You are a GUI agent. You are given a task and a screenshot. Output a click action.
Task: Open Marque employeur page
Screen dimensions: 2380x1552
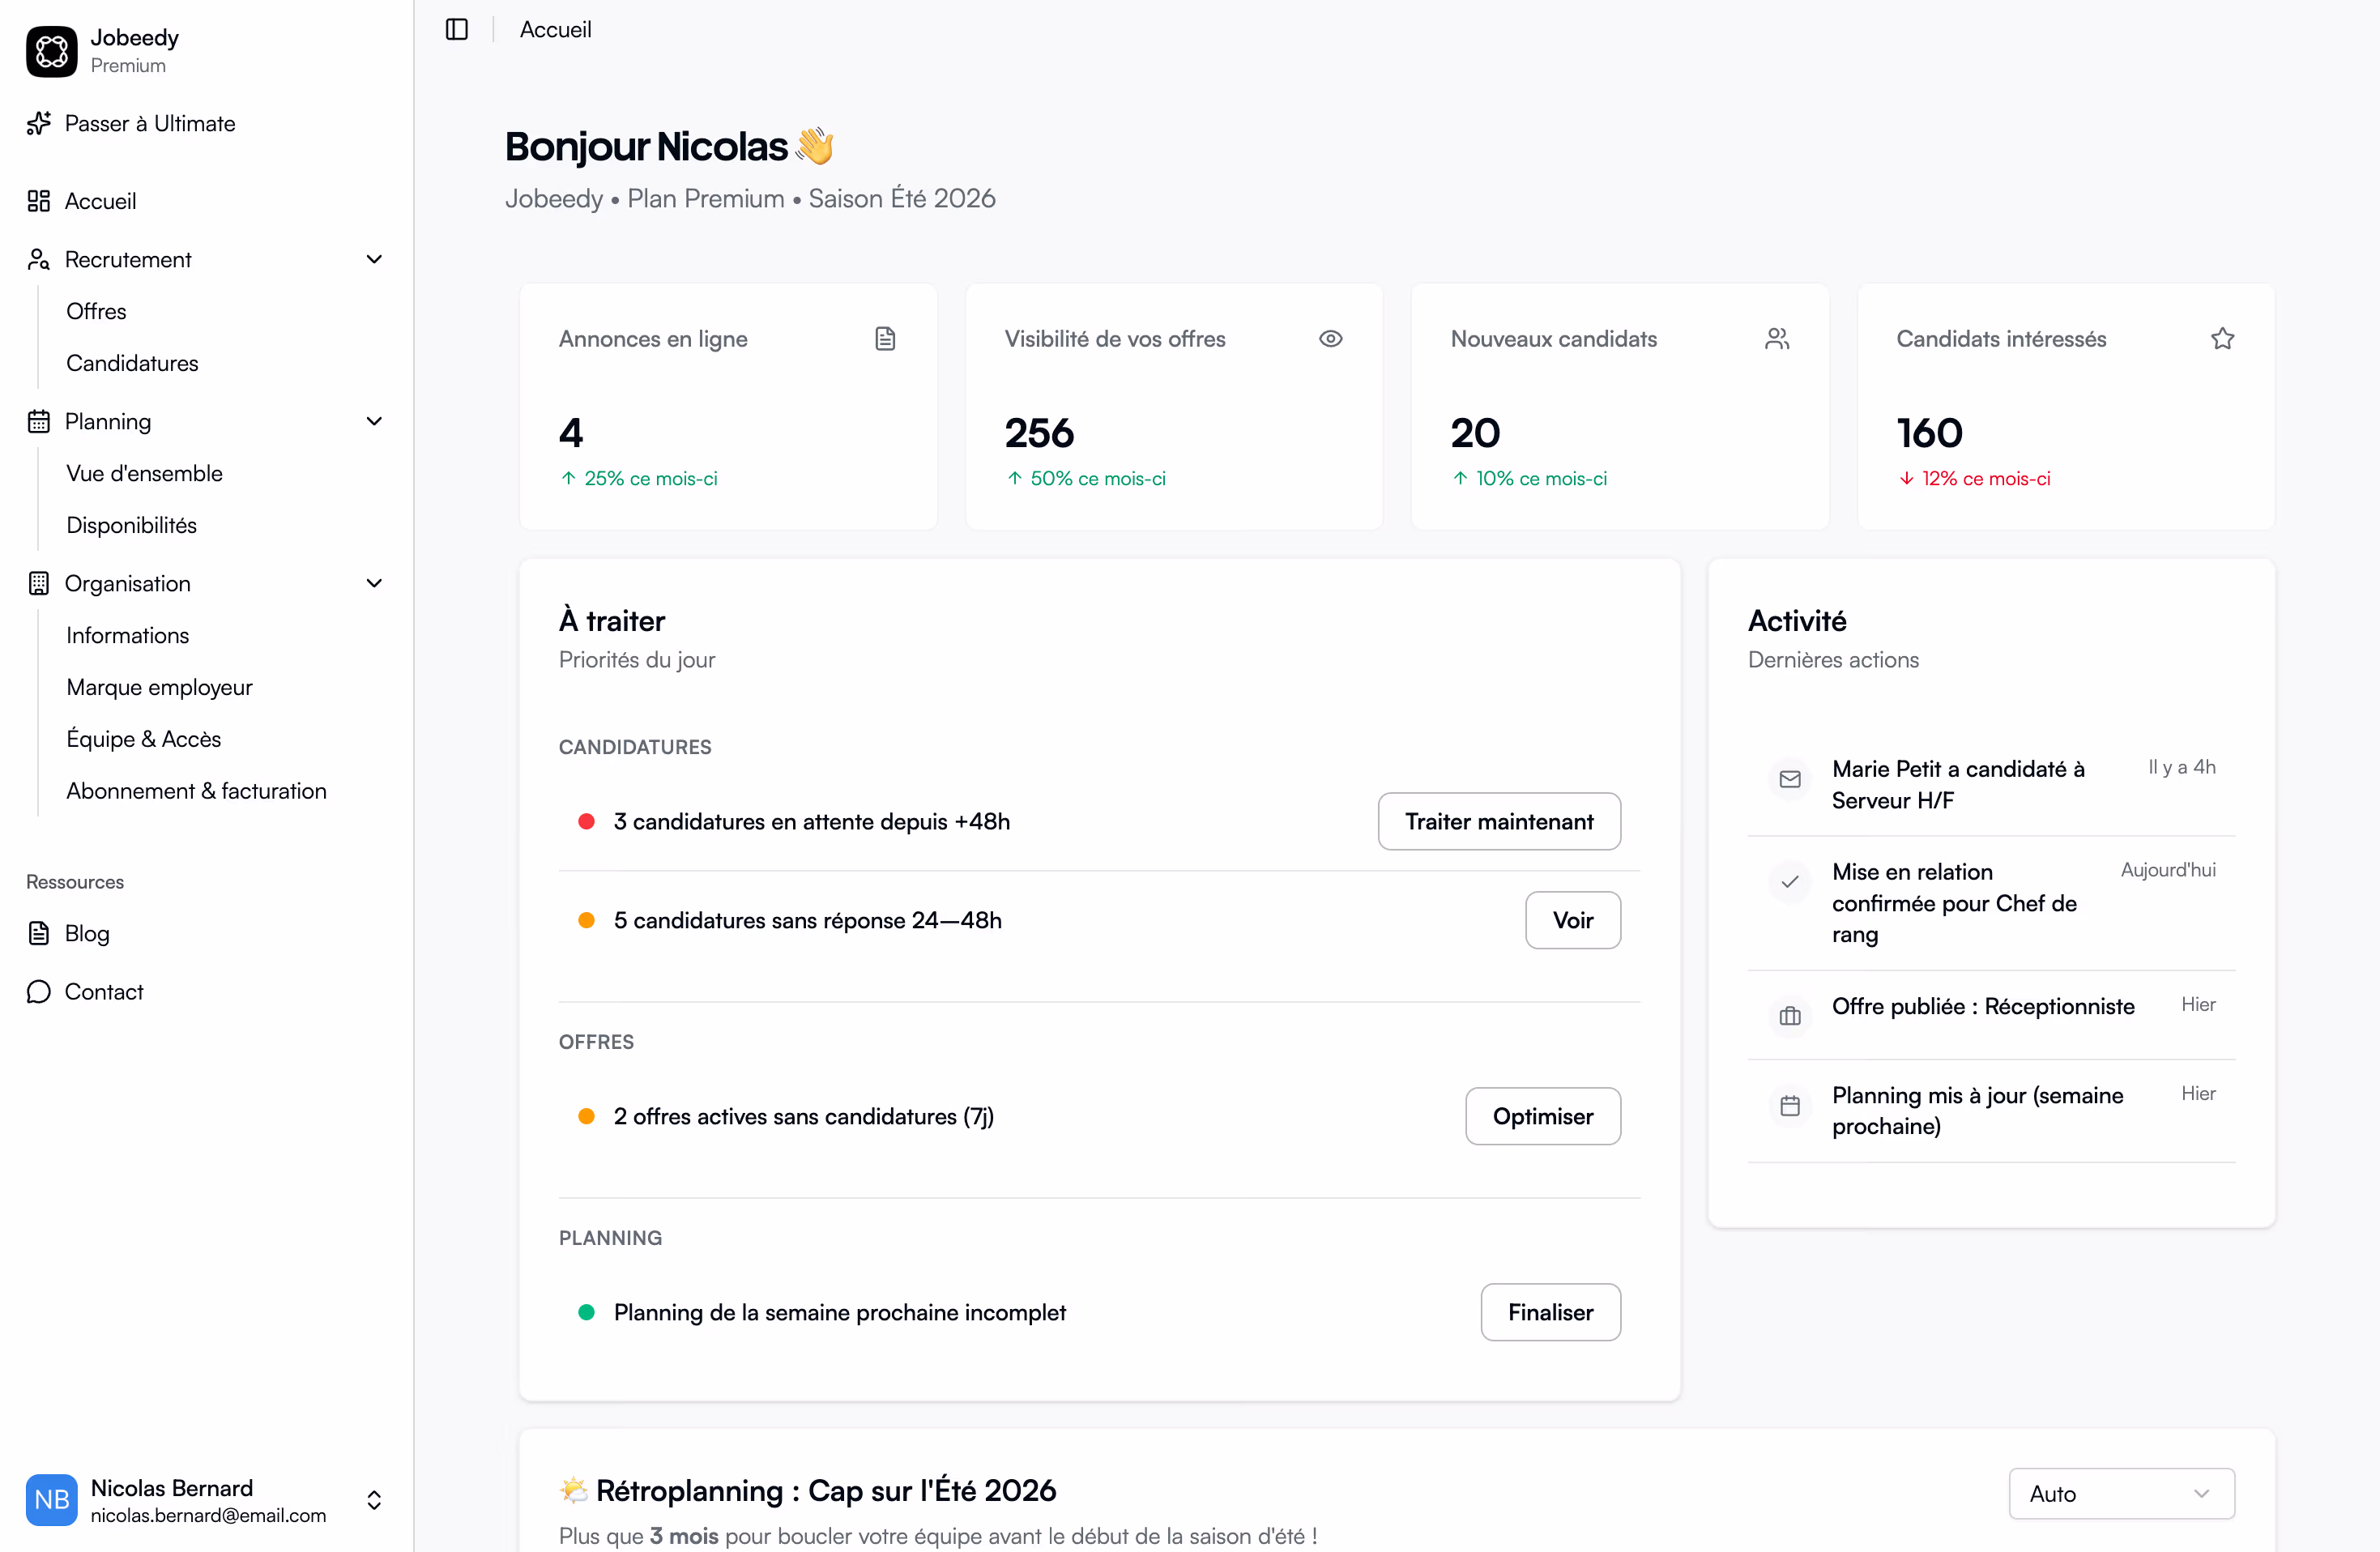(159, 687)
